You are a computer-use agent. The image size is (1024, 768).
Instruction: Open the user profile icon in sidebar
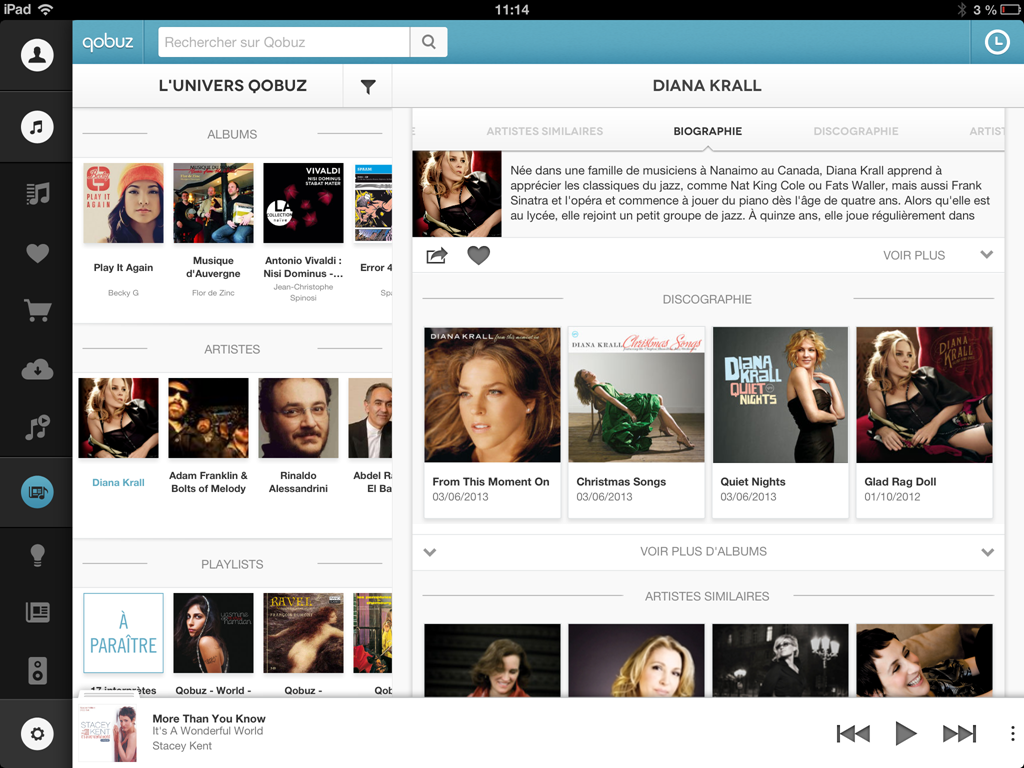coord(37,55)
